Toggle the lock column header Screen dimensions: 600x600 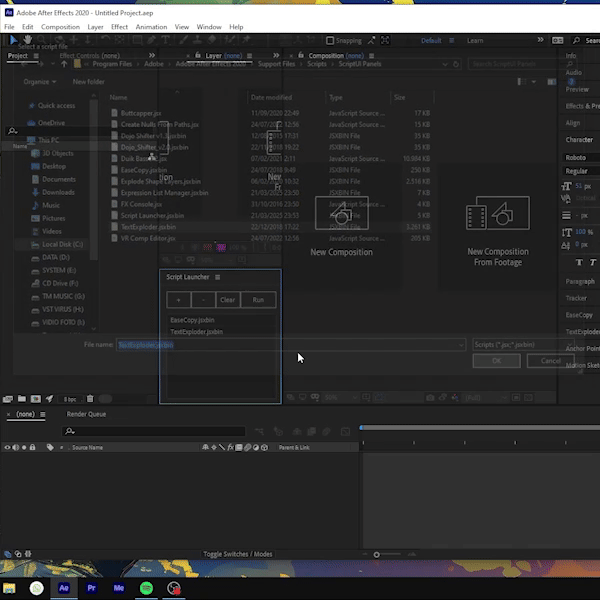pos(33,447)
